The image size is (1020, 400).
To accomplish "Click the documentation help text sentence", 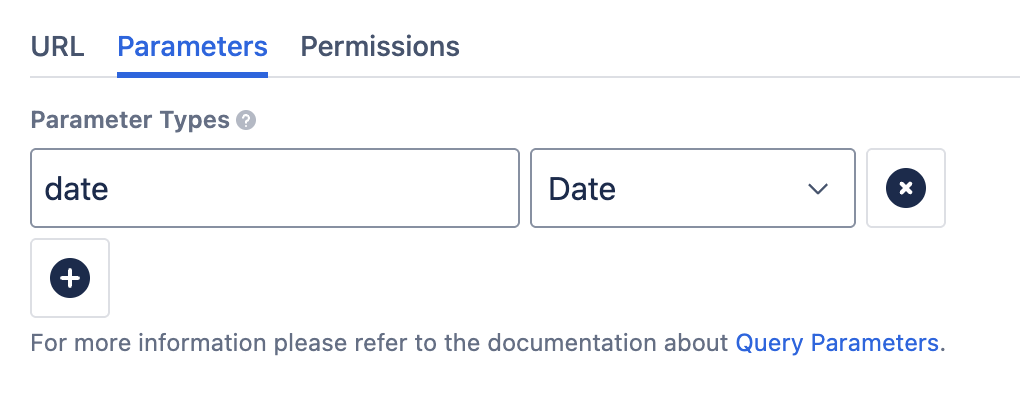I will point(380,343).
